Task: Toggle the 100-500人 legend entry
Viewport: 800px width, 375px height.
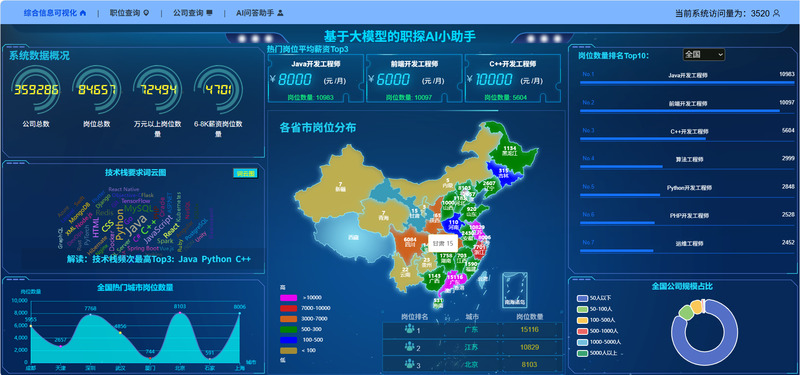Action: coord(596,320)
